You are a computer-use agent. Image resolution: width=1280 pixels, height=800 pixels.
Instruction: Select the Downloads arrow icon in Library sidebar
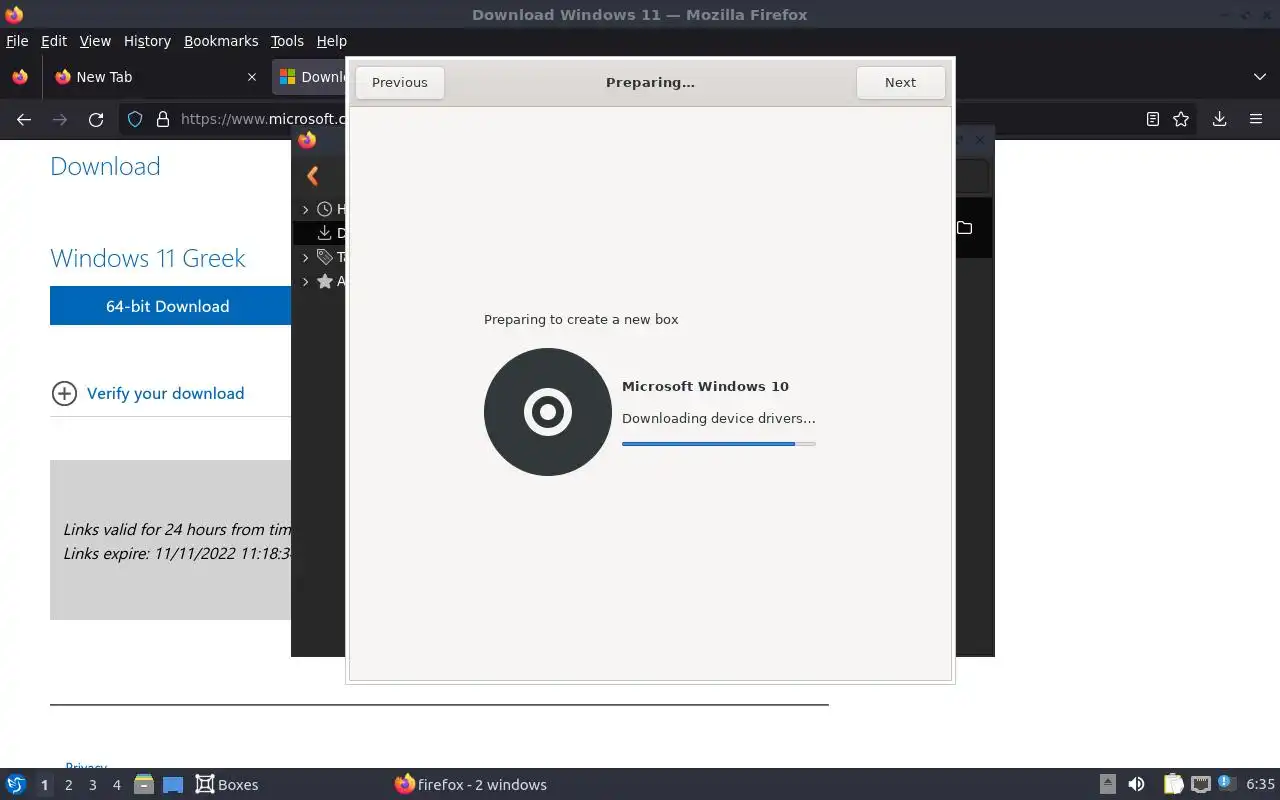point(324,233)
